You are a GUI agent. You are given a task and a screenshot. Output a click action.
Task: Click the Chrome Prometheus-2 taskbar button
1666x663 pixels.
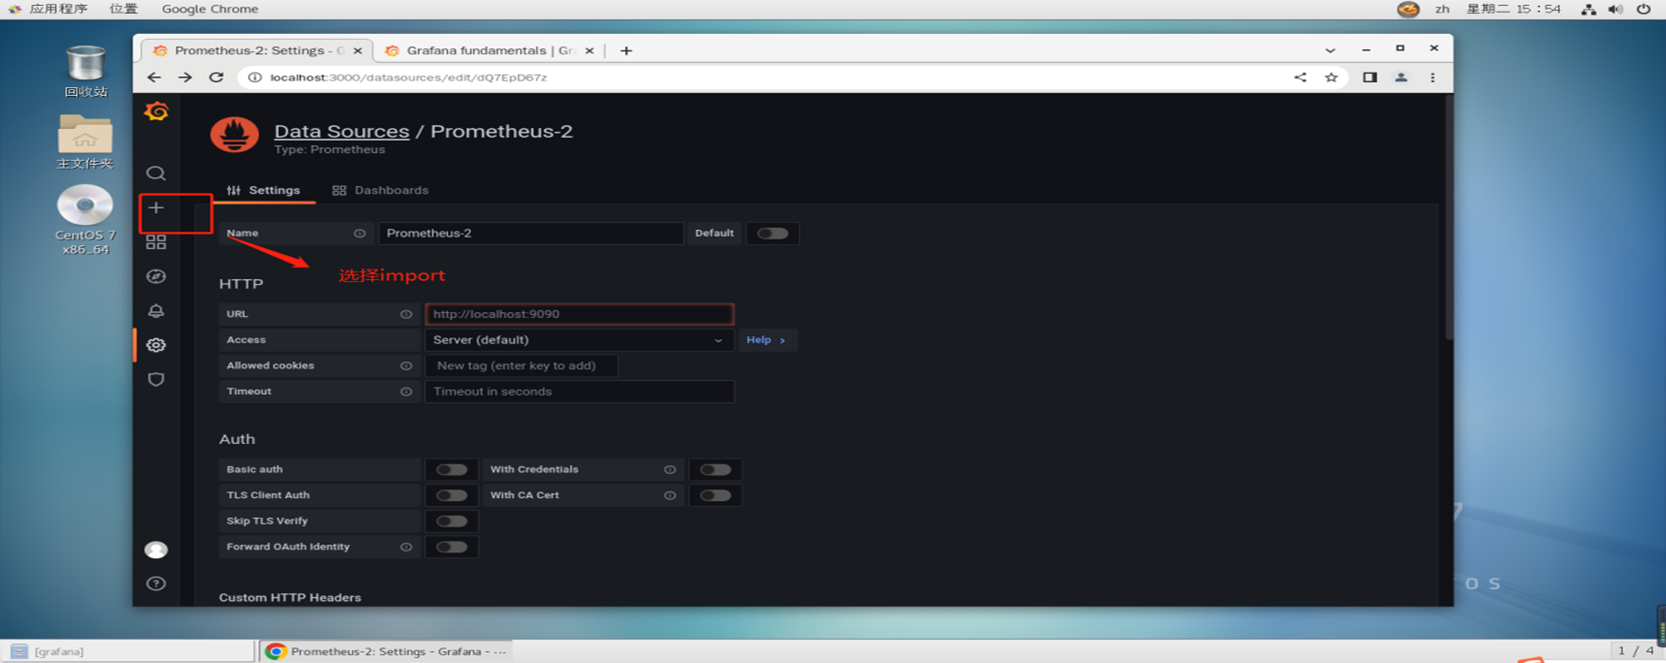[386, 651]
